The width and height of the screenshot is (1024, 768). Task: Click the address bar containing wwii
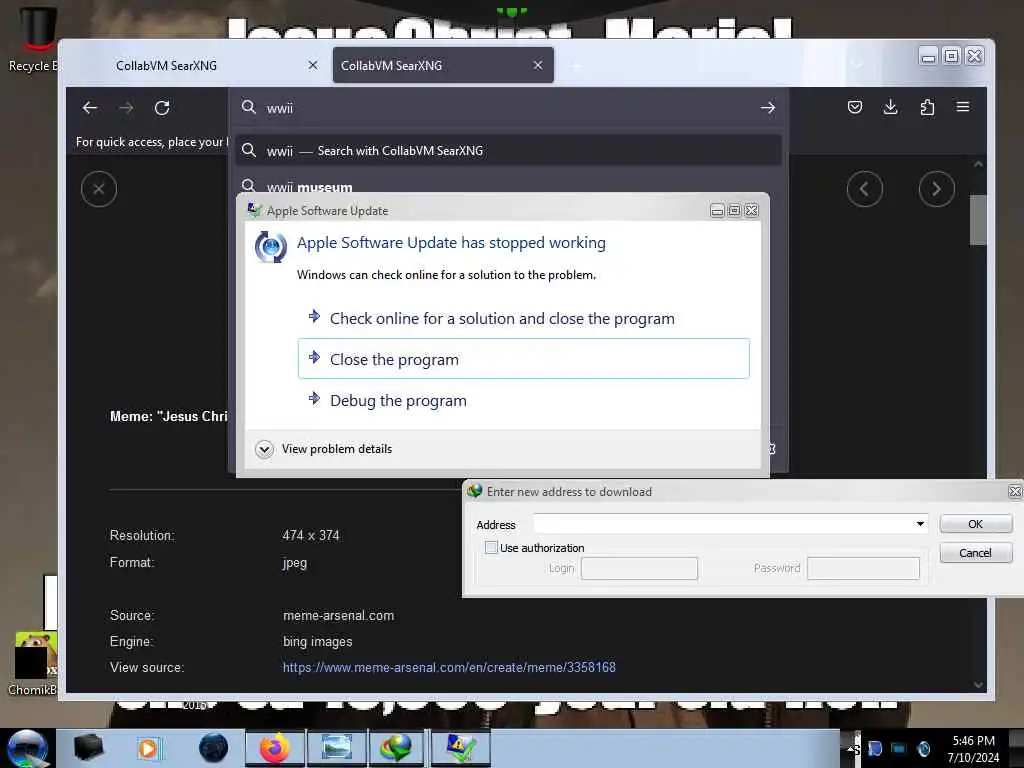click(508, 108)
